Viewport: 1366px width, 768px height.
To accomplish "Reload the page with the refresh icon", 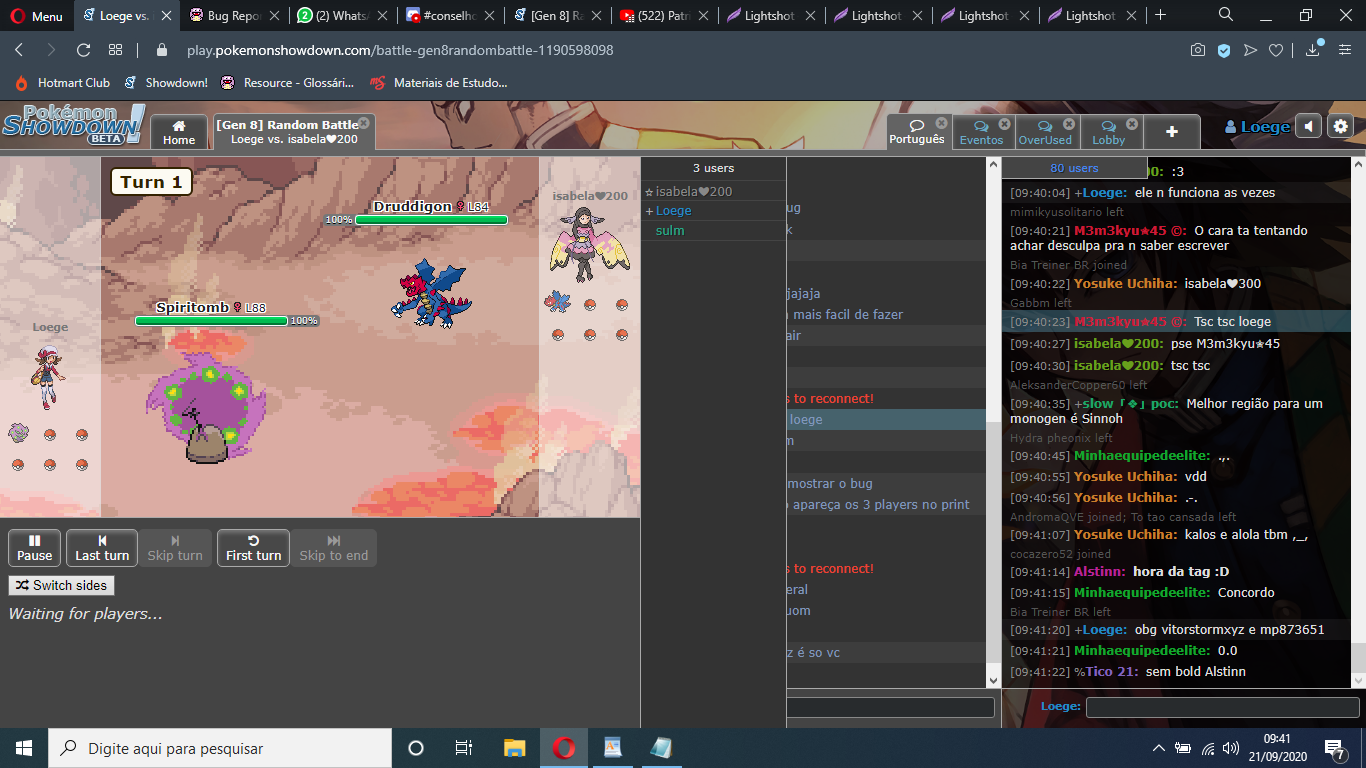I will point(83,50).
